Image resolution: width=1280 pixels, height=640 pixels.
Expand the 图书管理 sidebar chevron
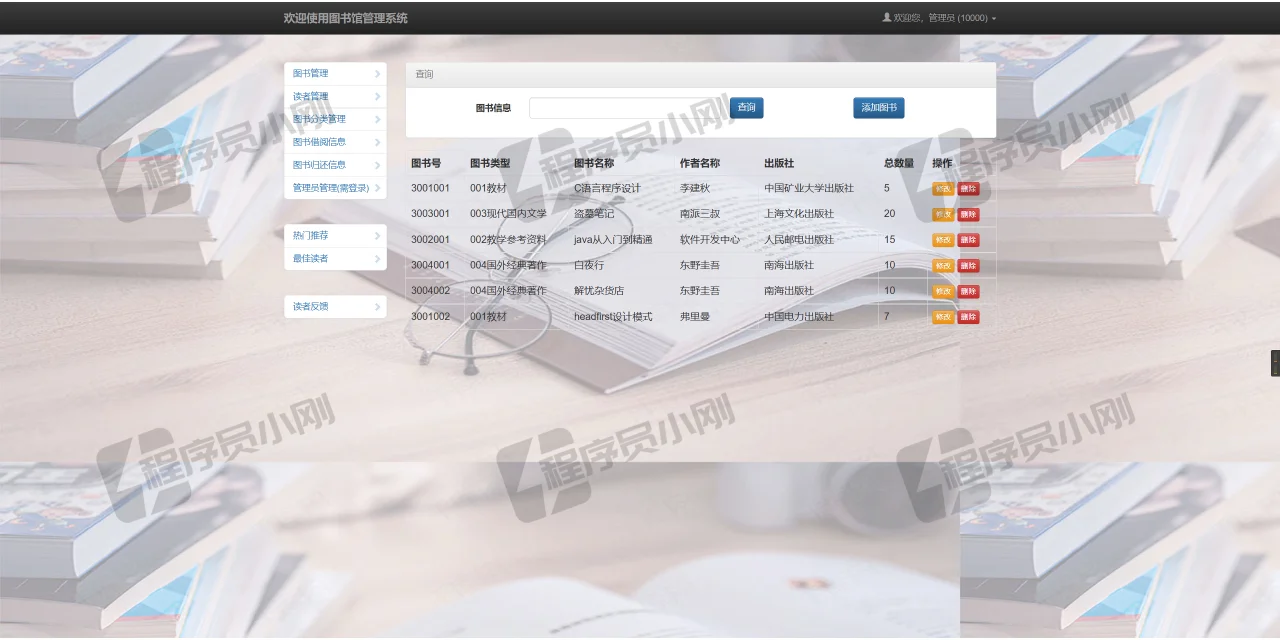[377, 73]
